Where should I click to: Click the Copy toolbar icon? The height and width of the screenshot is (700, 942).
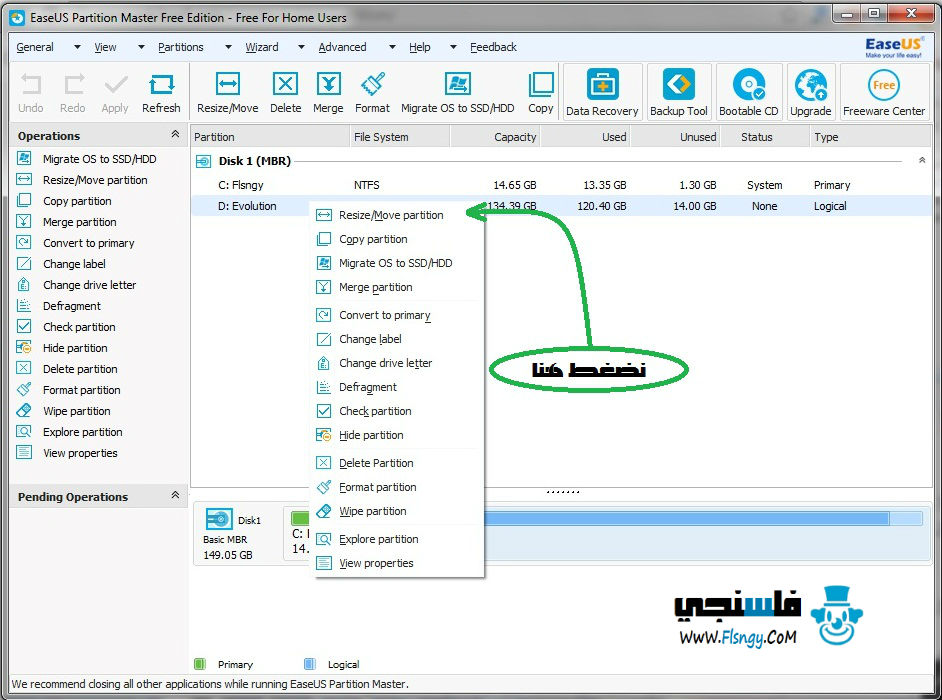[x=541, y=84]
